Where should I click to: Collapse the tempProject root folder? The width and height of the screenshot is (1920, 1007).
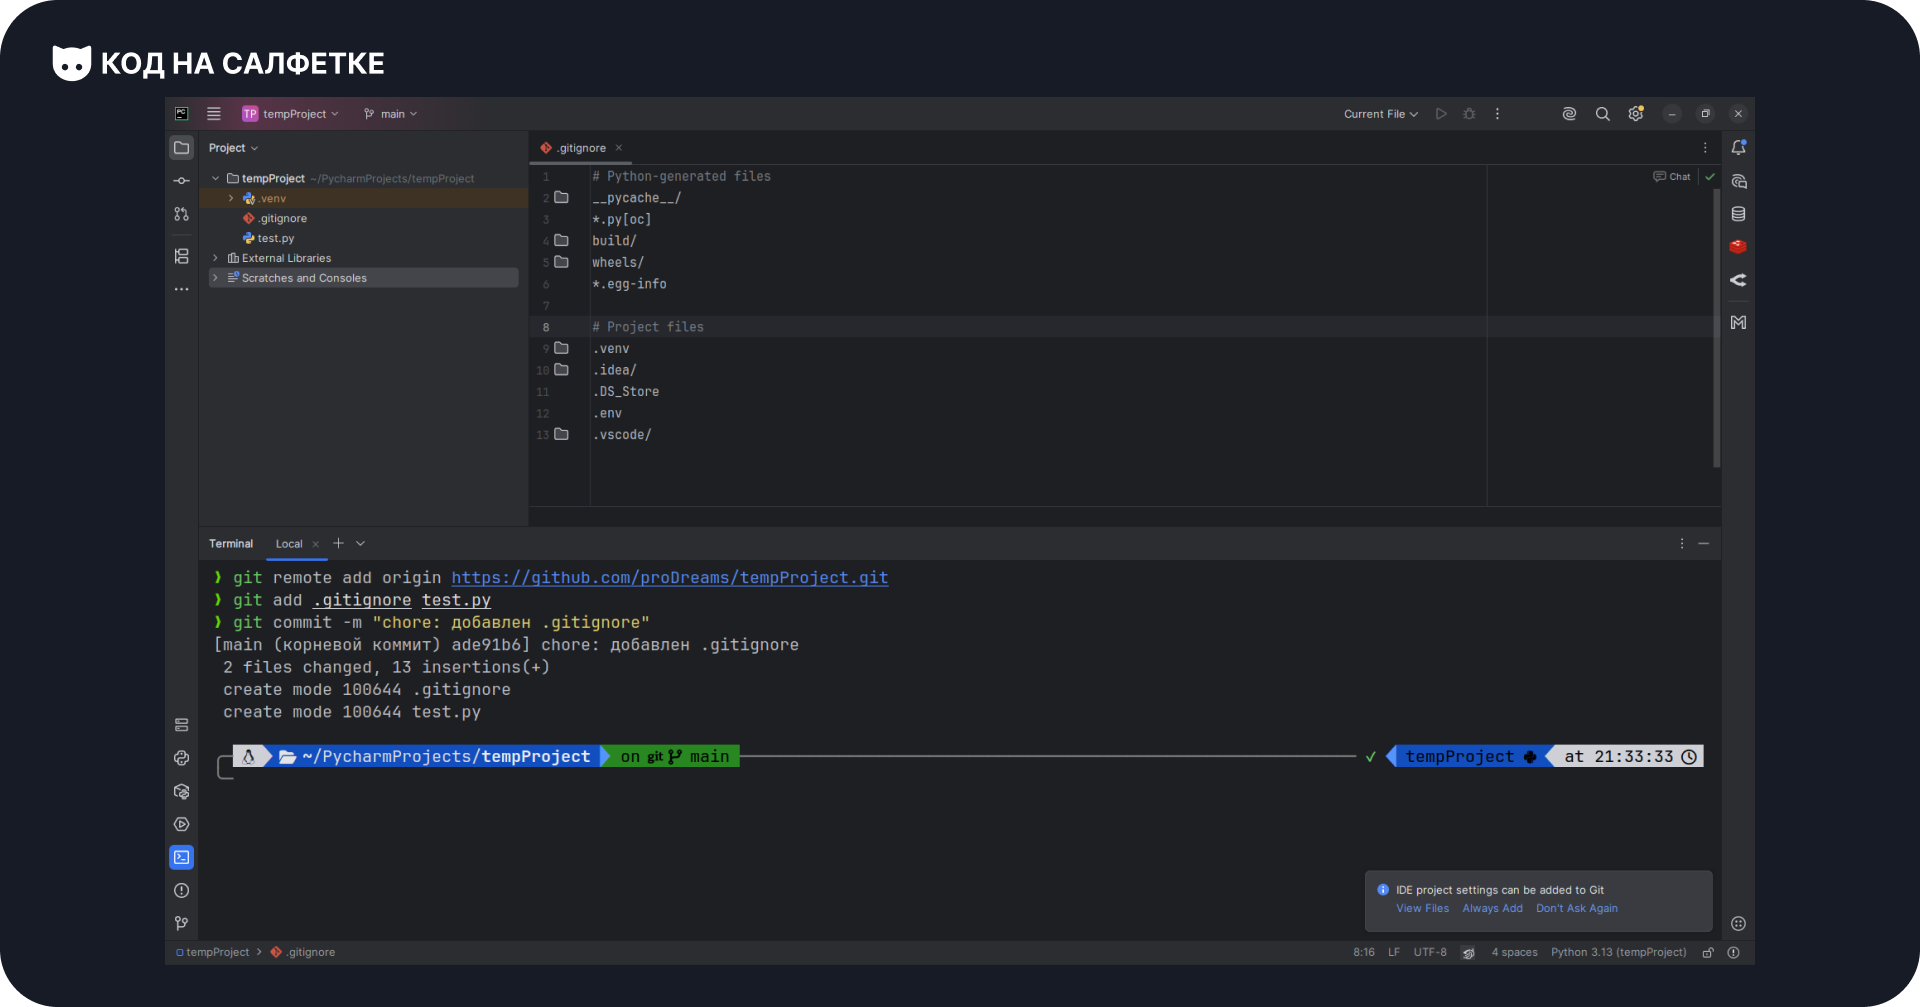215,178
